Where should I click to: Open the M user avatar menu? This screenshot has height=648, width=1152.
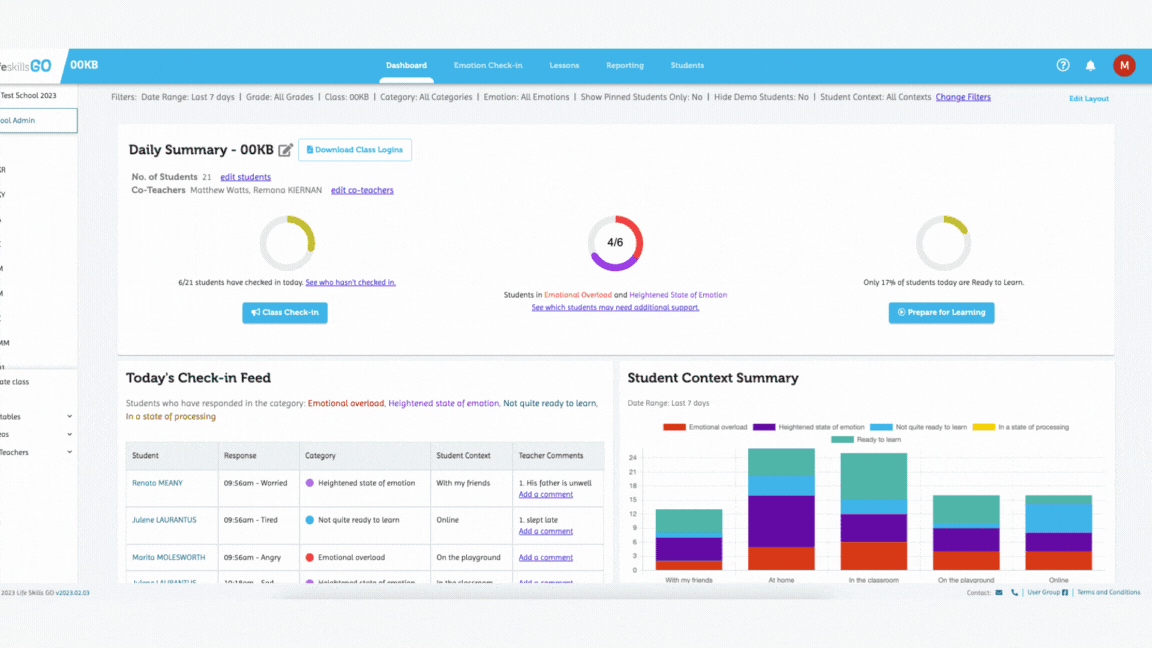point(1123,65)
